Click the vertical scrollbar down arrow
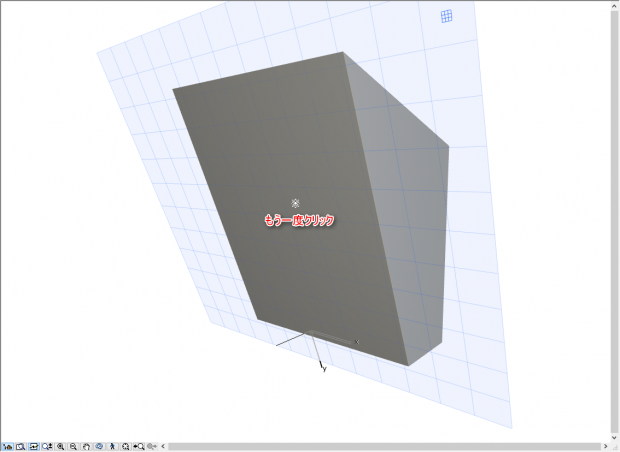 [615, 438]
